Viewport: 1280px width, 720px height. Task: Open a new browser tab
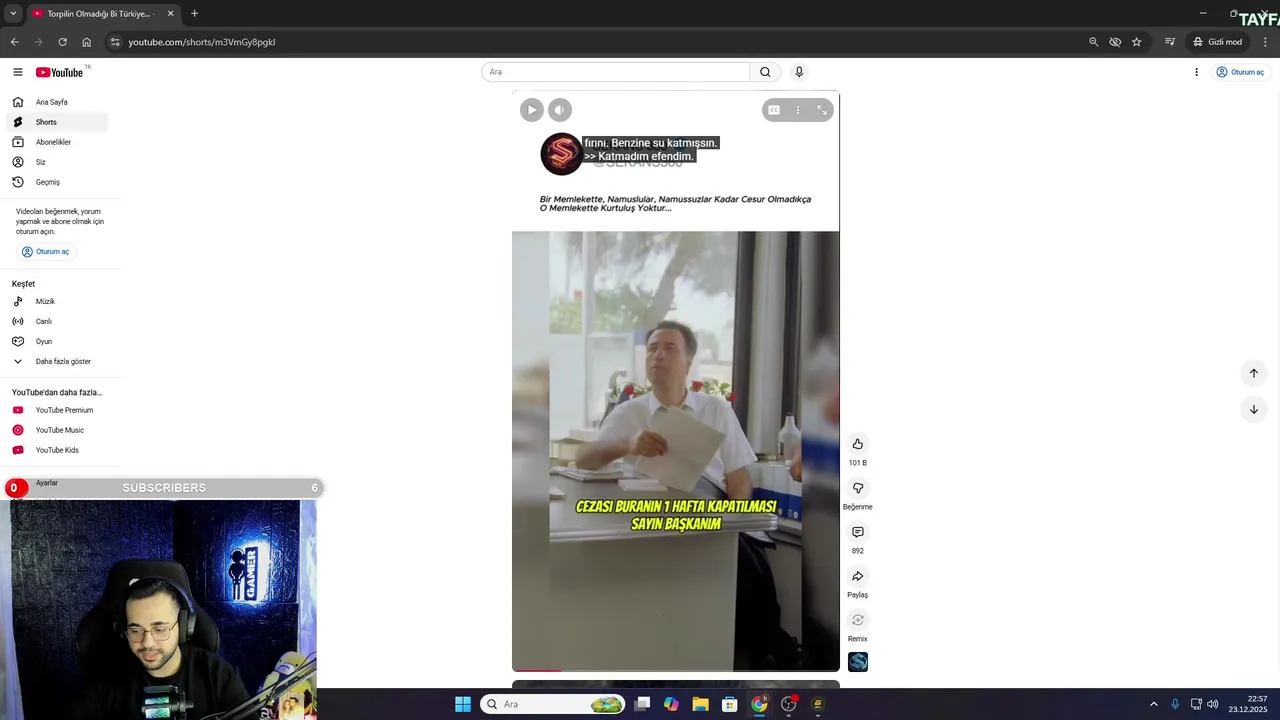tap(194, 14)
